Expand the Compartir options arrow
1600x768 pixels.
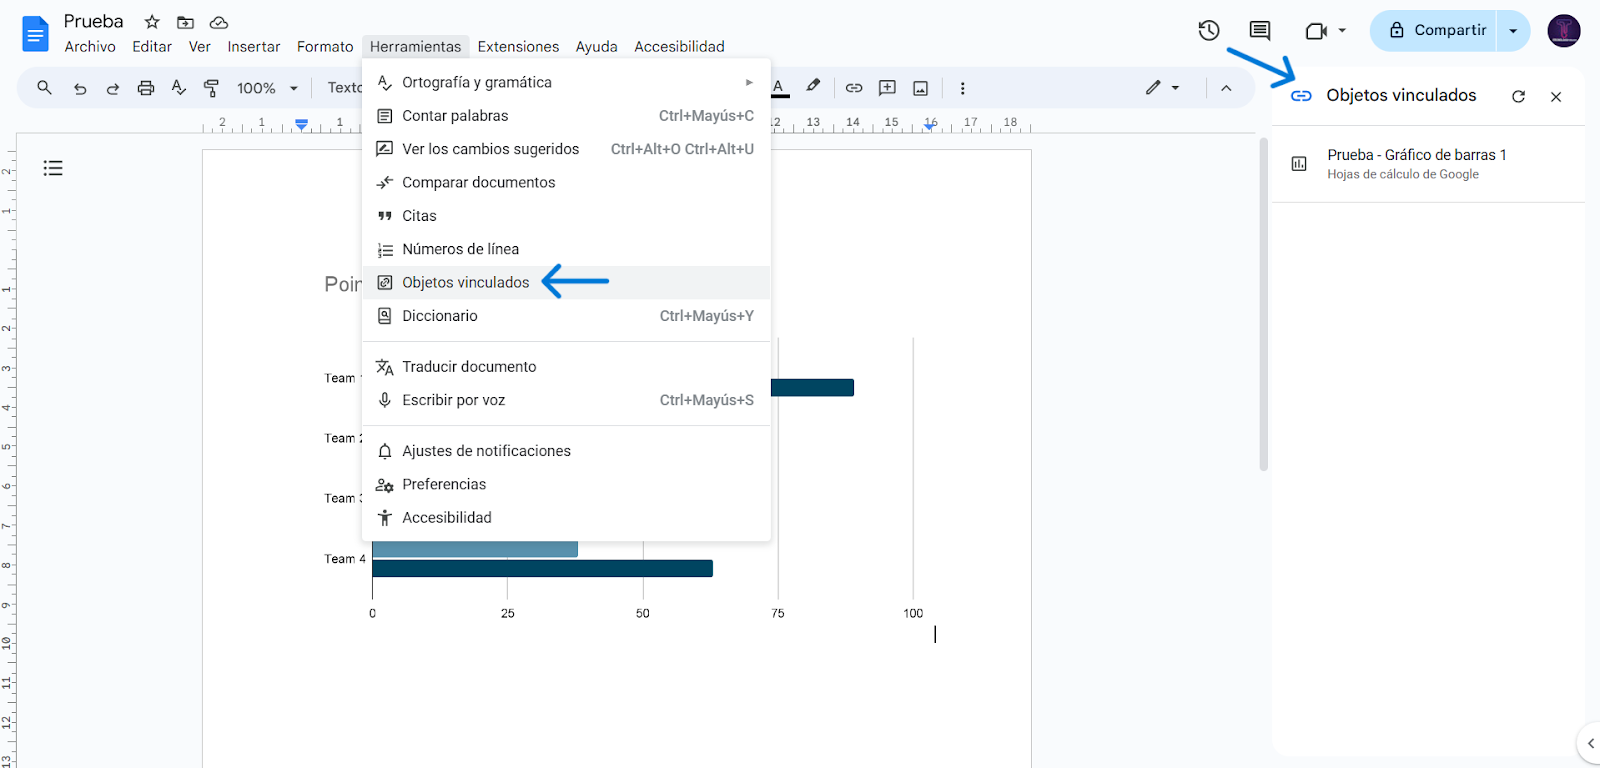coord(1513,31)
